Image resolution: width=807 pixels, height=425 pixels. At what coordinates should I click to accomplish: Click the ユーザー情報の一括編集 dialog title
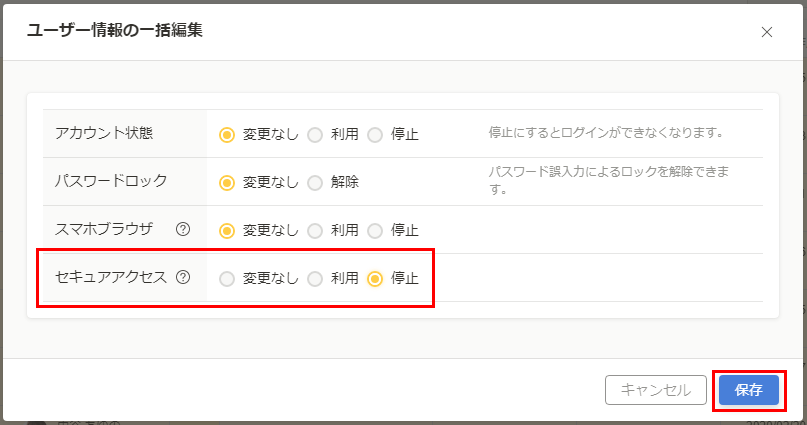pyautogui.click(x=115, y=30)
